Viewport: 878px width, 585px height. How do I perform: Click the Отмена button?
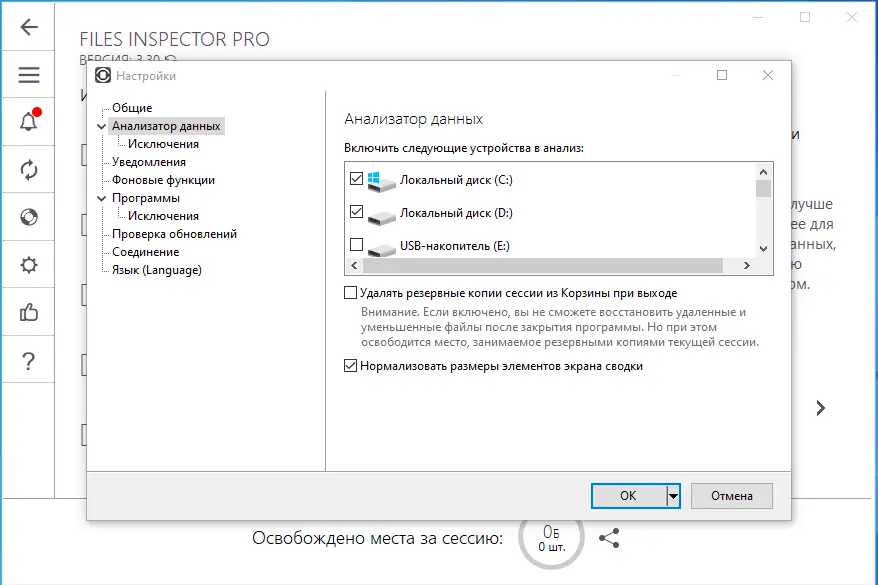coord(732,495)
